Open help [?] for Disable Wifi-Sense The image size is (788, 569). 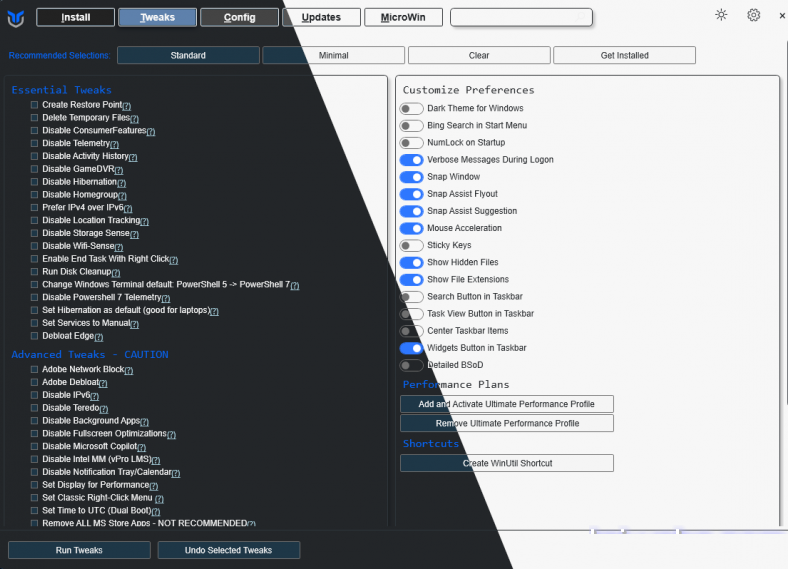pos(119,247)
